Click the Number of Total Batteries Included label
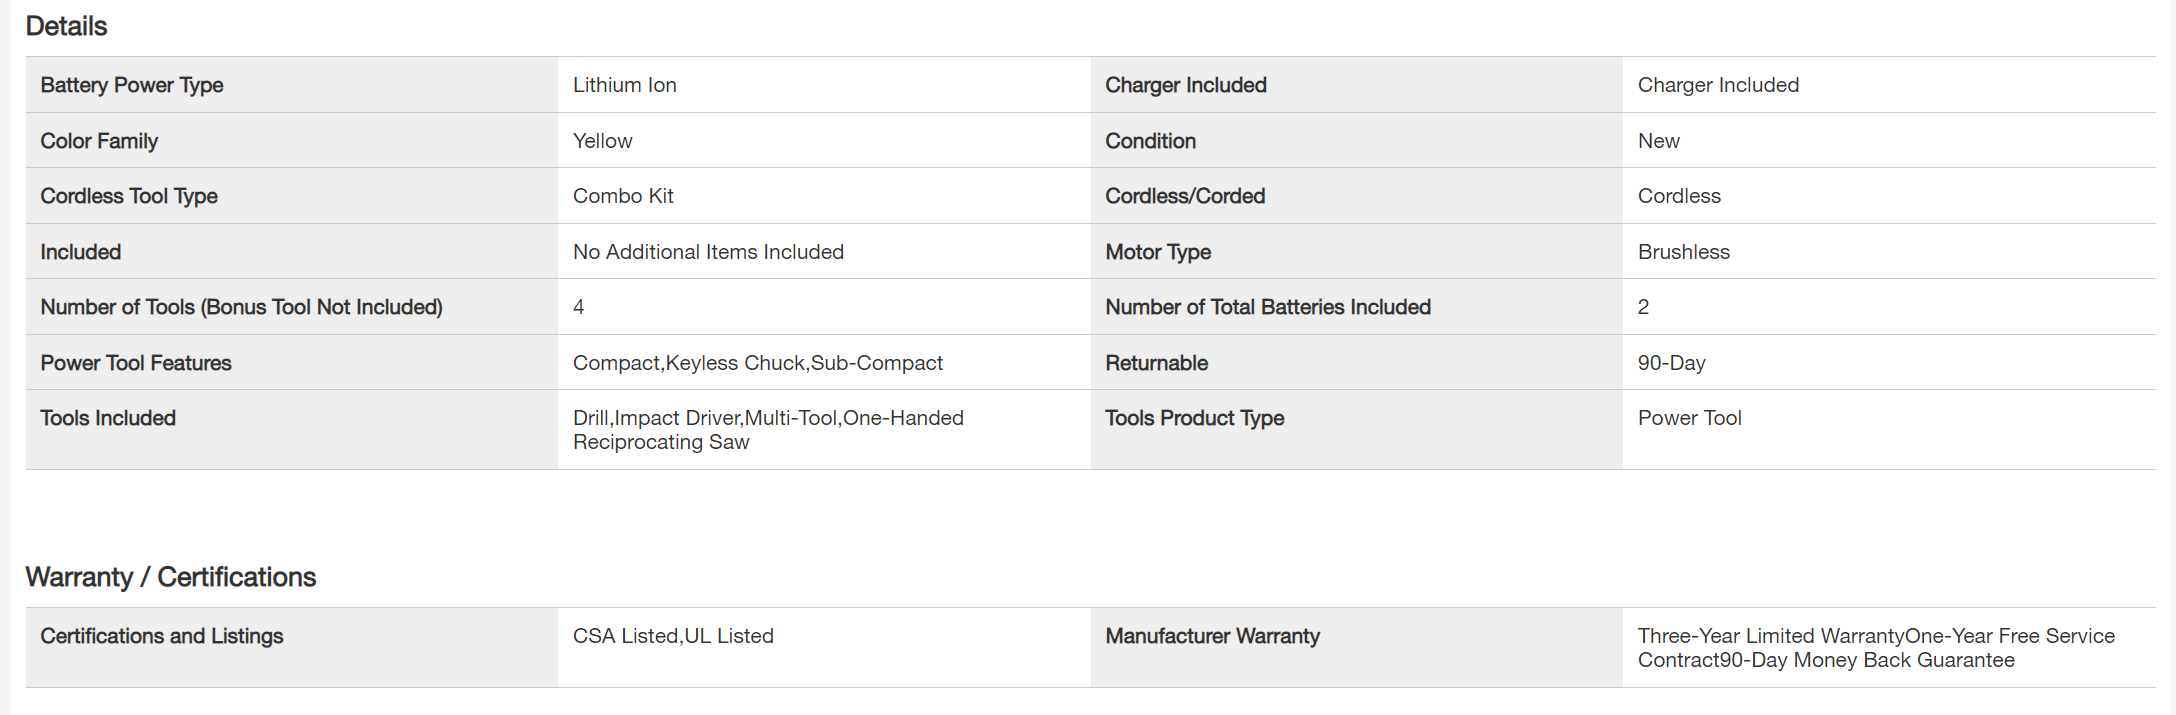Screen dimensions: 2176x715 click(x=1267, y=307)
